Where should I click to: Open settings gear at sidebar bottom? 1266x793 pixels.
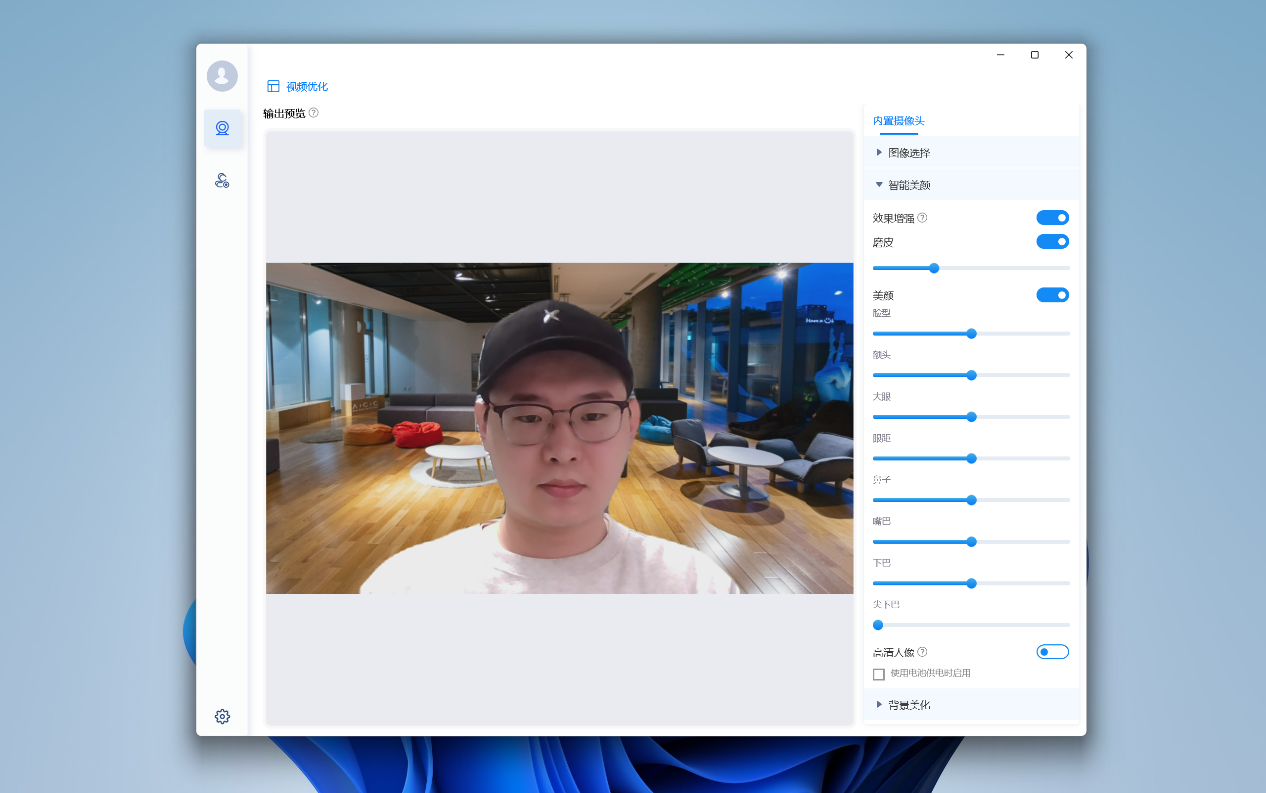222,716
